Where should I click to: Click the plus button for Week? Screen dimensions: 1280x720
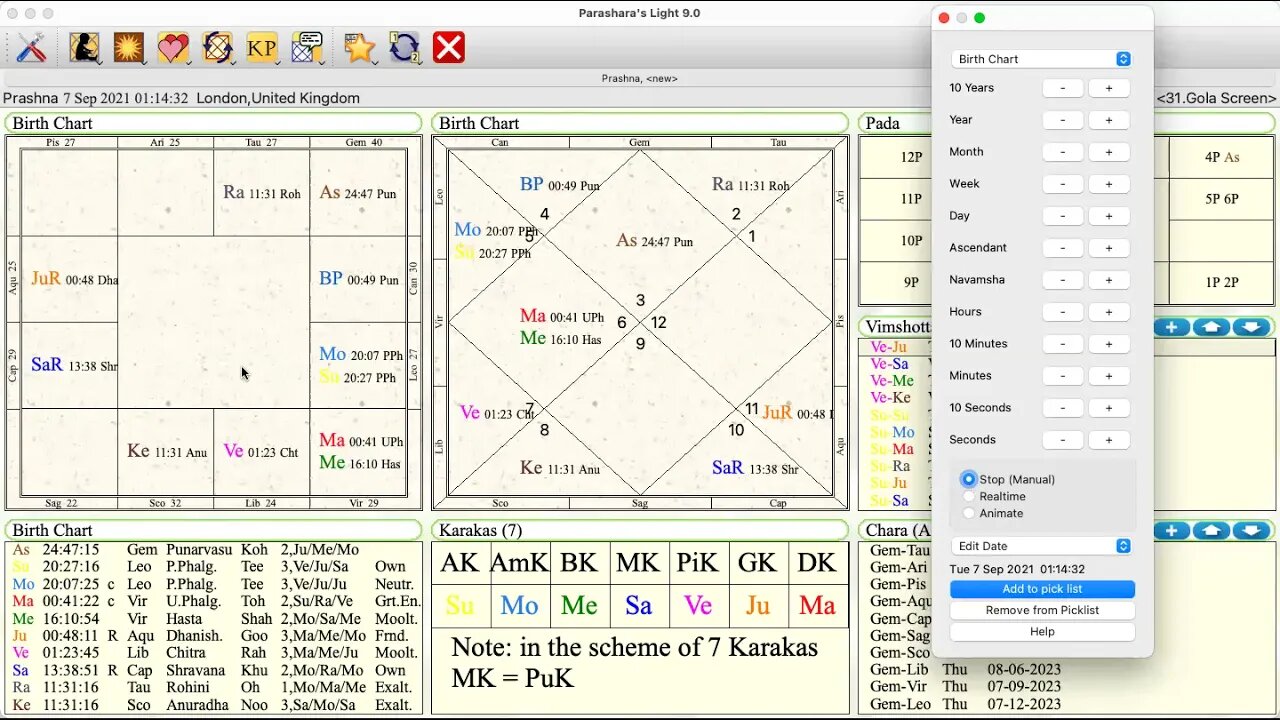point(1109,184)
